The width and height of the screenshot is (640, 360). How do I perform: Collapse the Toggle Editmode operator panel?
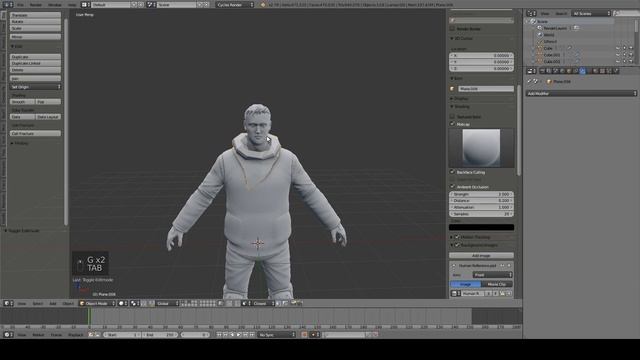point(6,231)
